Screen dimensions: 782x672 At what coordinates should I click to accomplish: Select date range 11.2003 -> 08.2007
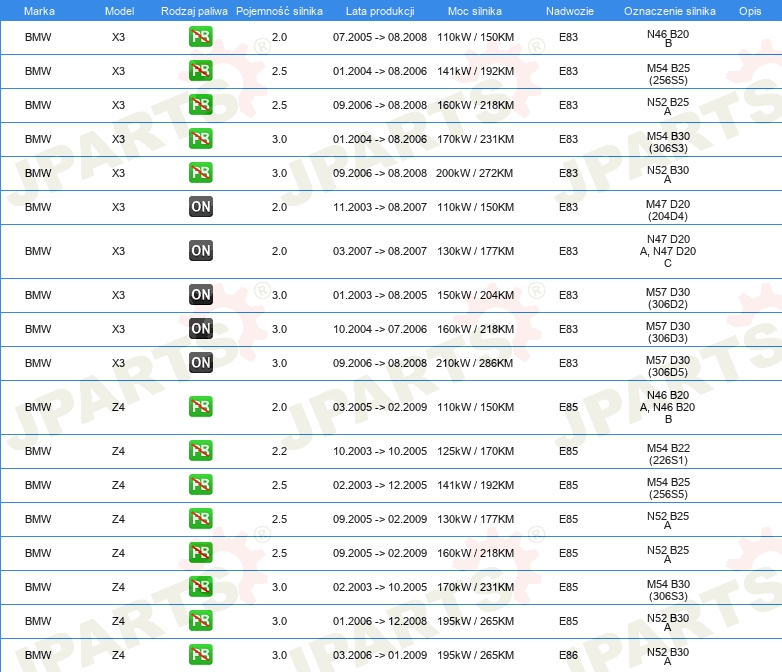coord(380,207)
